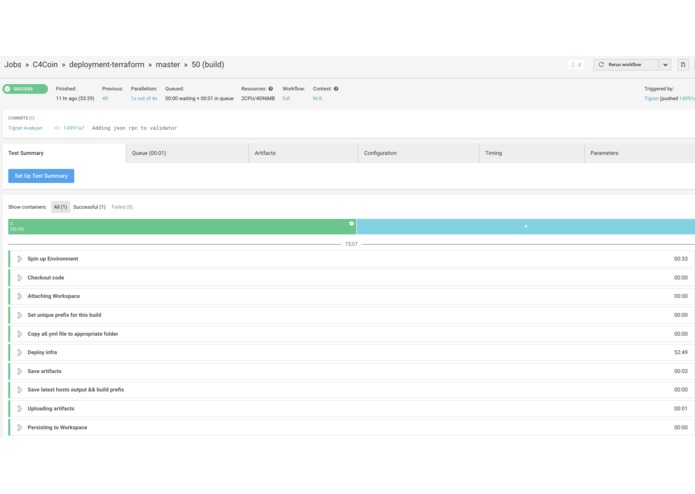Open the Rerun workflow dropdown arrow
The width and height of the screenshot is (695, 494).
(665, 65)
